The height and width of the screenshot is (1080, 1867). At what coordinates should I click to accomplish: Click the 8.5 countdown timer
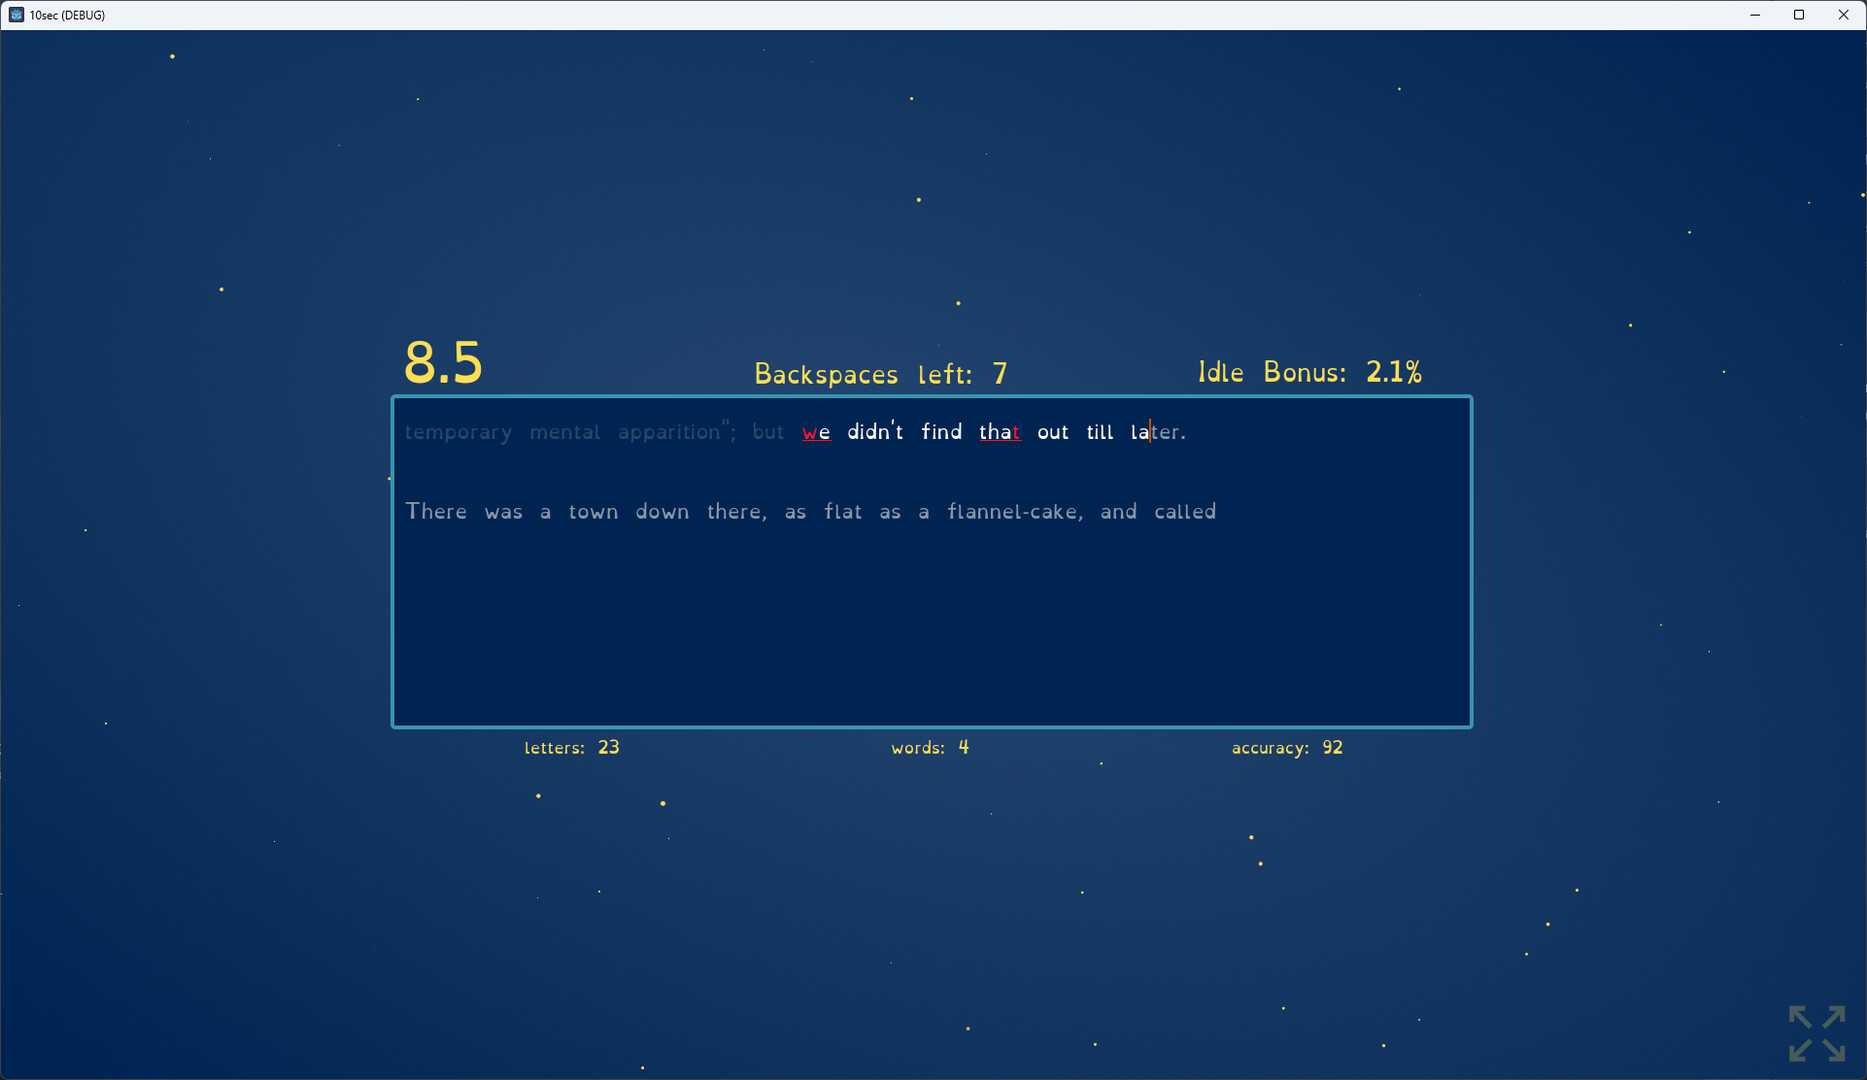[443, 362]
